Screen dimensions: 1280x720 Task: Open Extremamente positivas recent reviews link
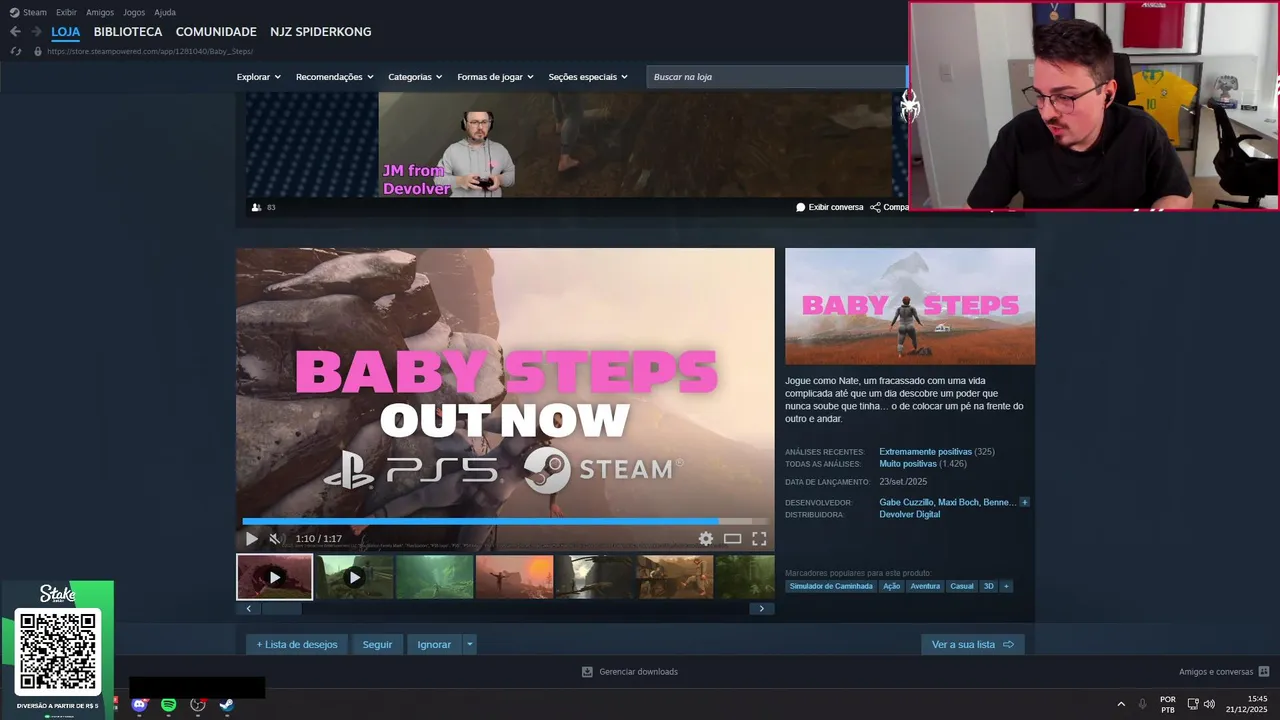tap(925, 452)
